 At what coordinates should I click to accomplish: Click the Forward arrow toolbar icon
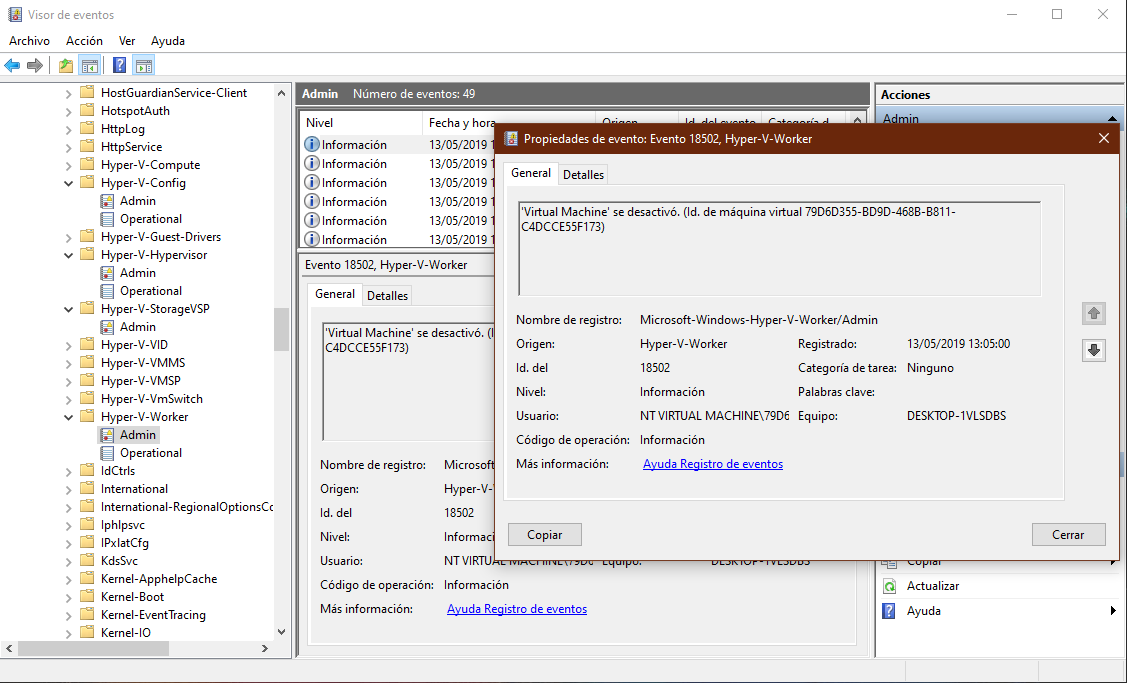(x=34, y=65)
